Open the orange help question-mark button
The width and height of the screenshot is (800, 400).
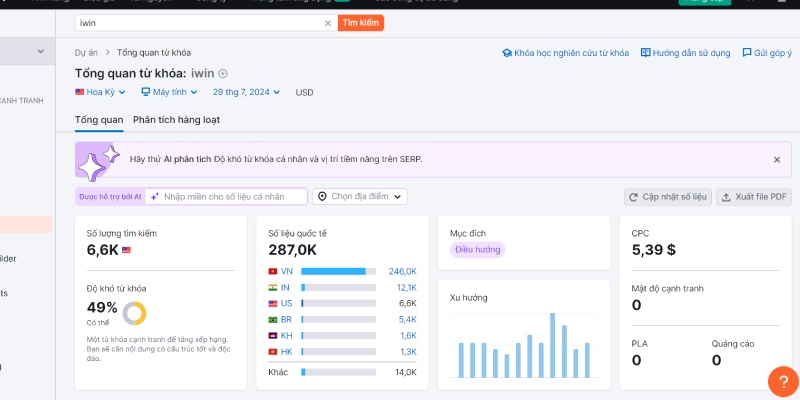(783, 382)
